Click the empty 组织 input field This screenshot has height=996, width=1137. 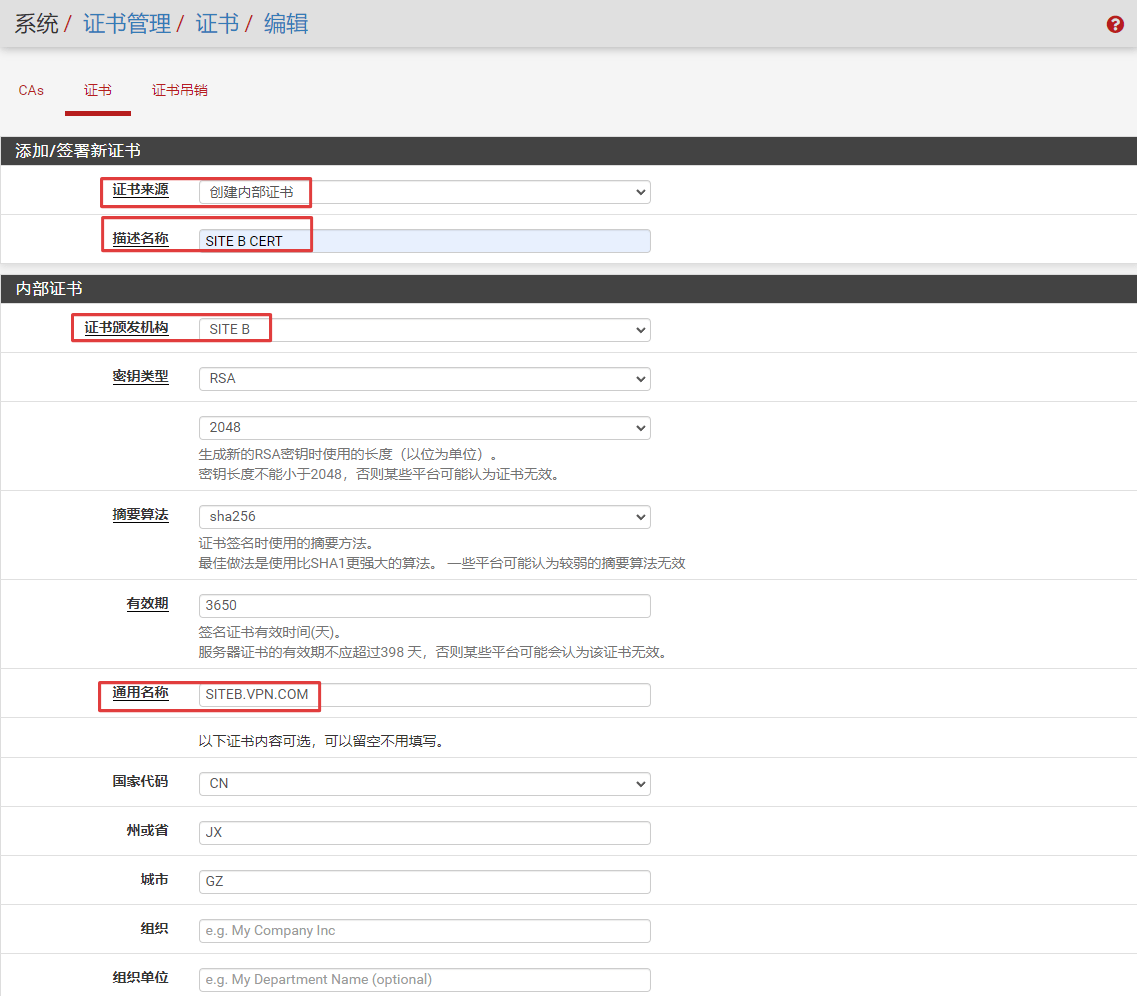(x=424, y=930)
